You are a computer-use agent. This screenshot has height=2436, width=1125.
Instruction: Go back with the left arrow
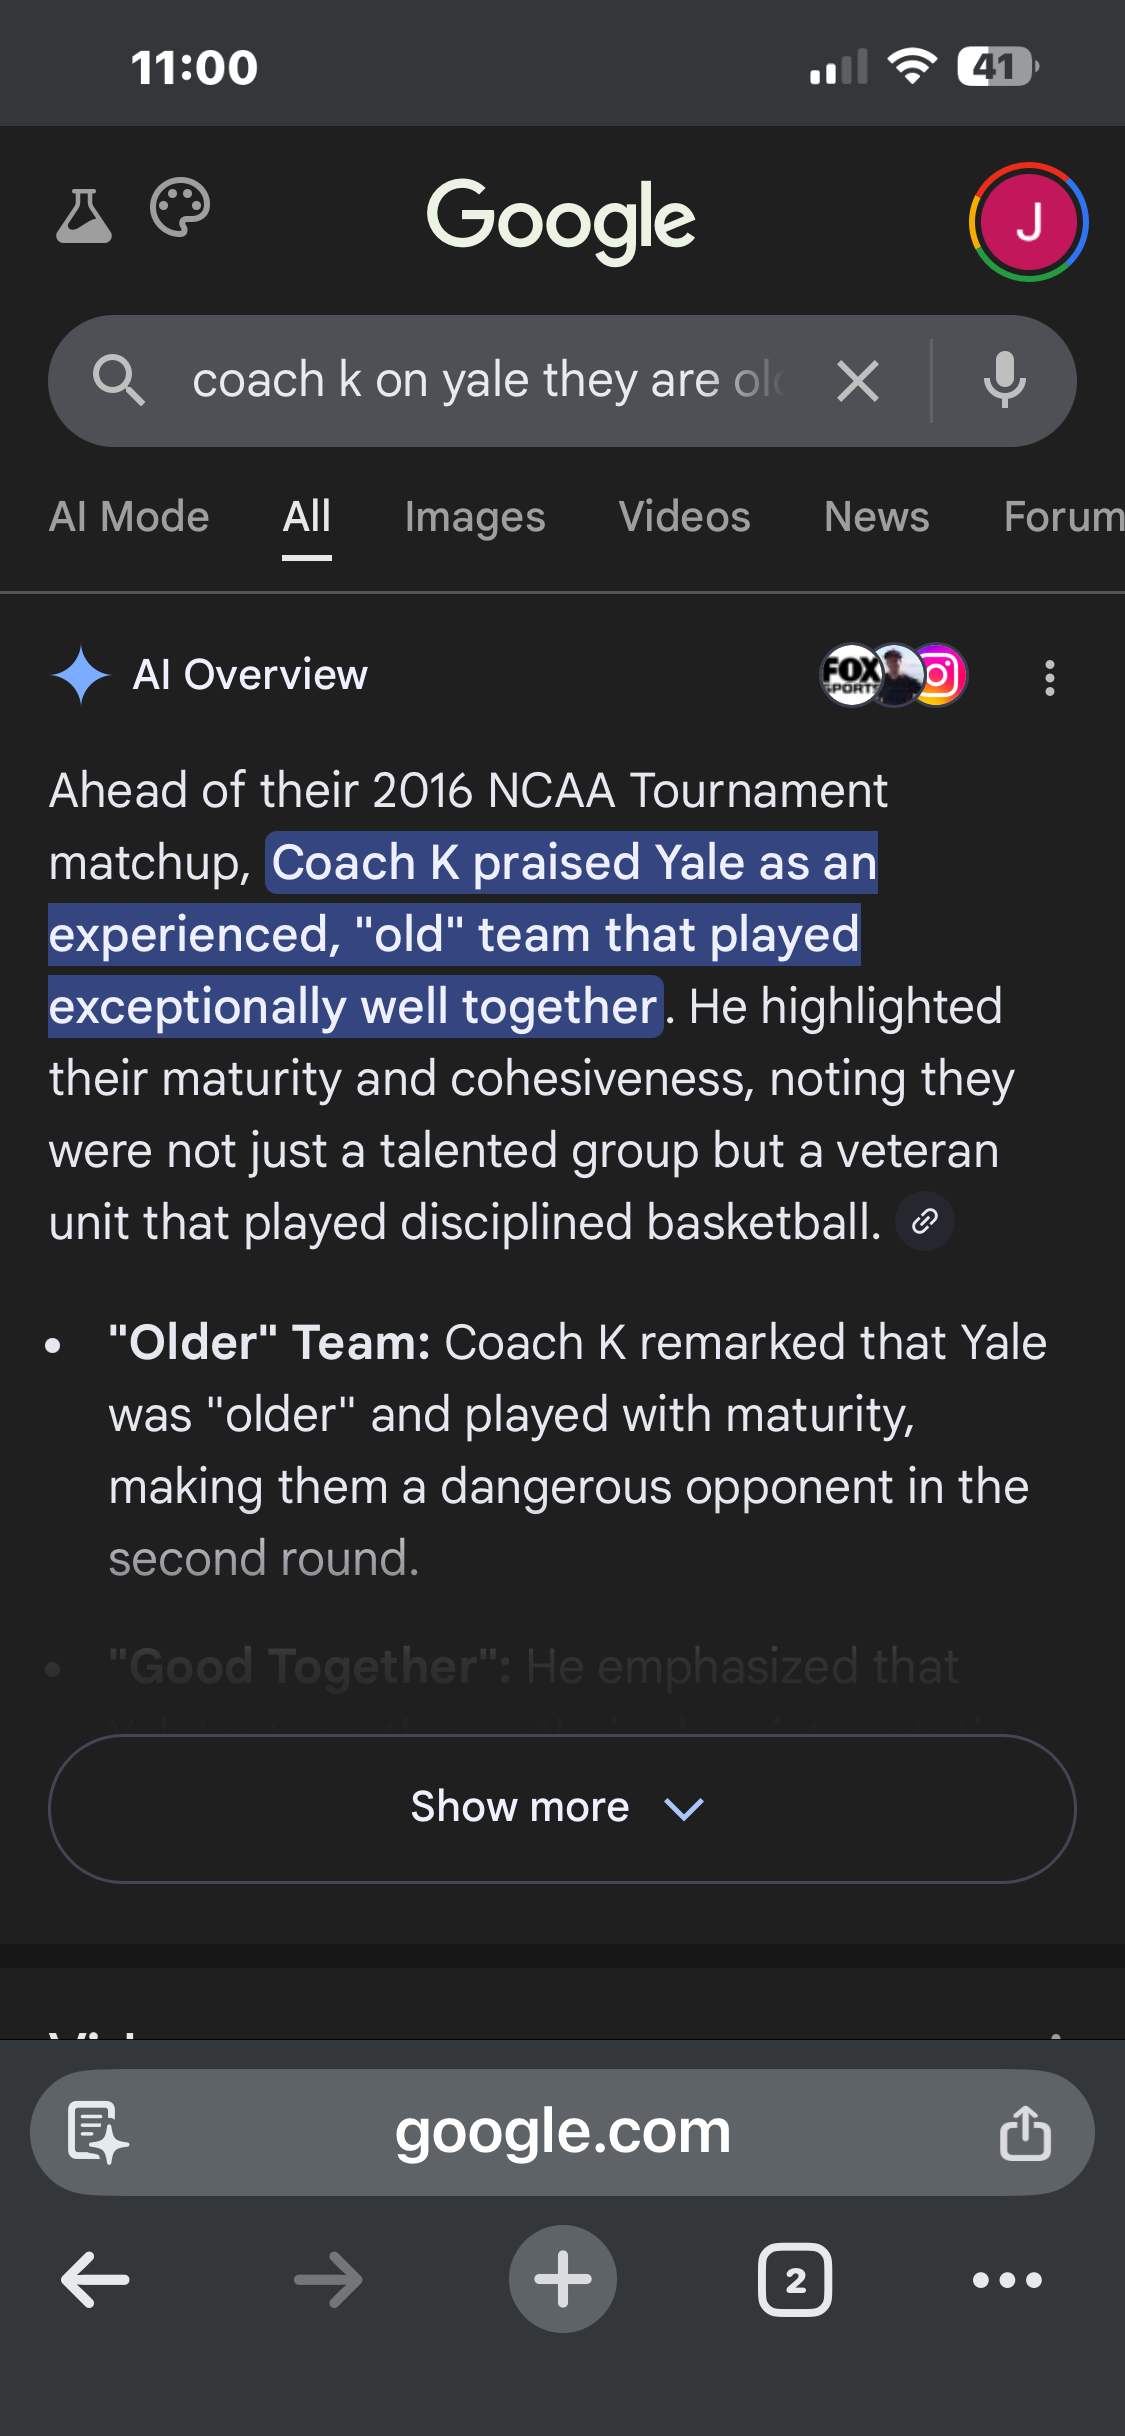[x=96, y=2280]
